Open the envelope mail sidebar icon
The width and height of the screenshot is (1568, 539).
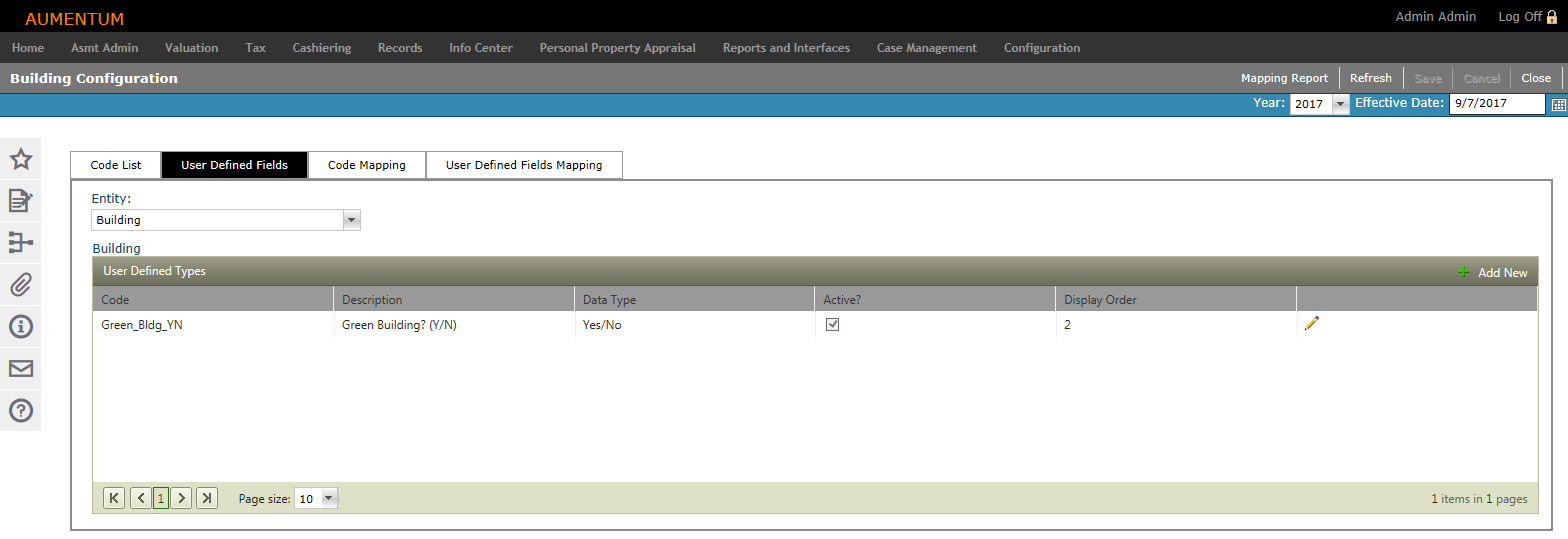pyautogui.click(x=20, y=368)
